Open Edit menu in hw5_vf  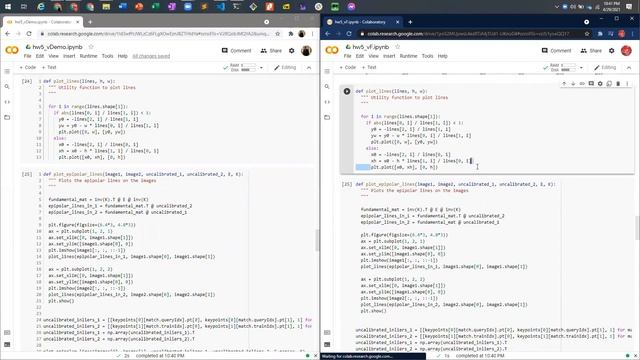[360, 56]
